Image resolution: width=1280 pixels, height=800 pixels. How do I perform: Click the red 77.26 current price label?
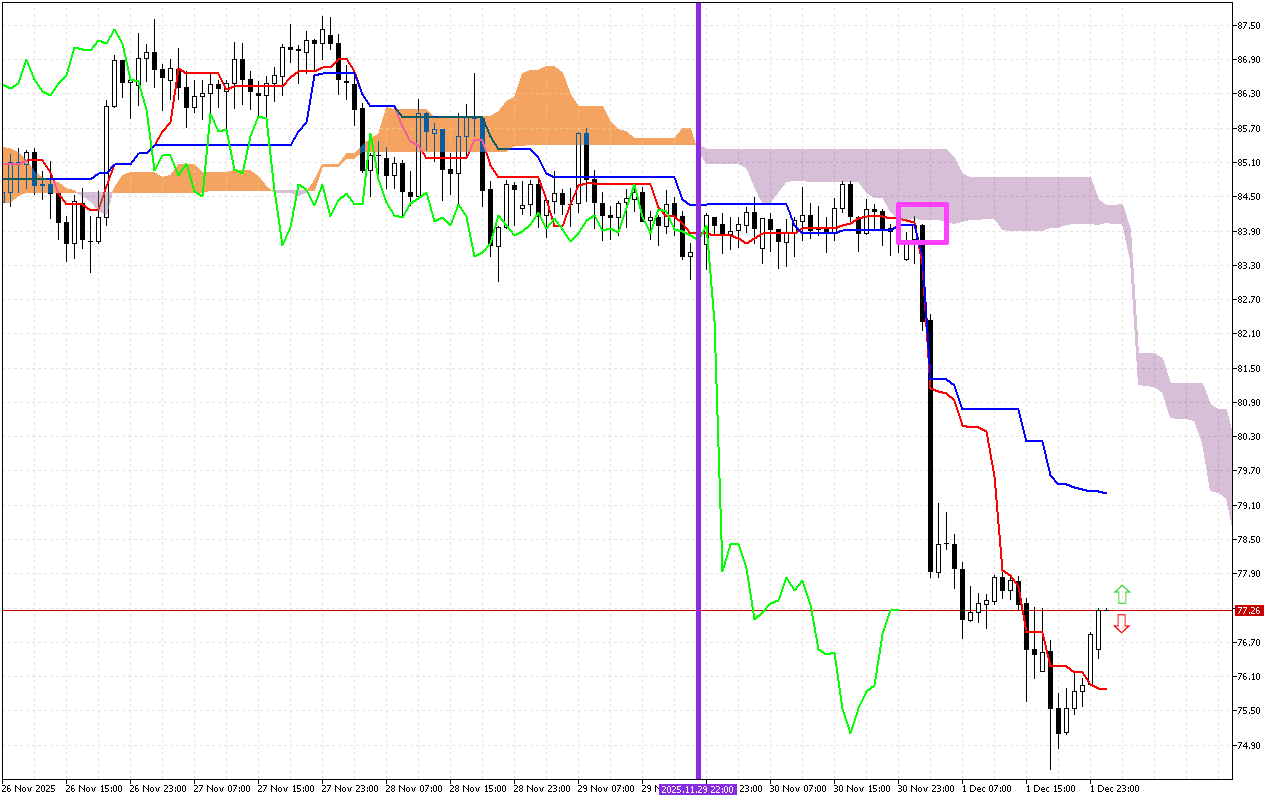coord(1249,610)
